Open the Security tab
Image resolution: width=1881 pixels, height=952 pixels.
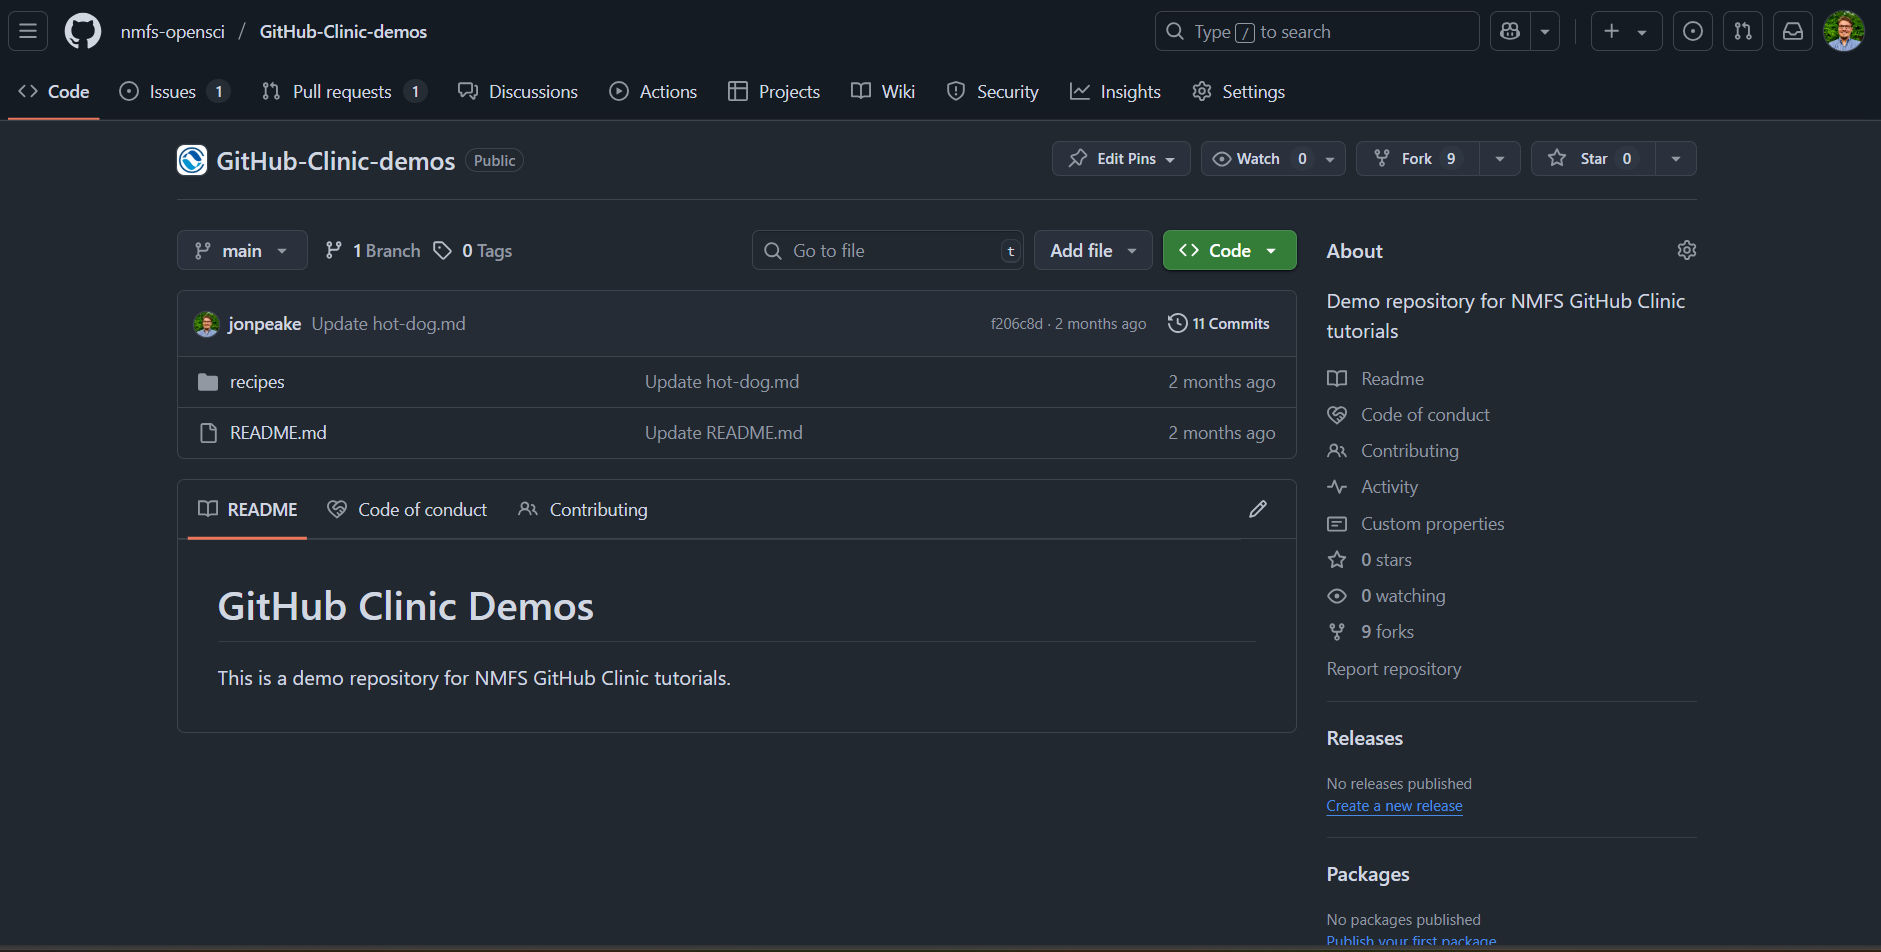(993, 91)
